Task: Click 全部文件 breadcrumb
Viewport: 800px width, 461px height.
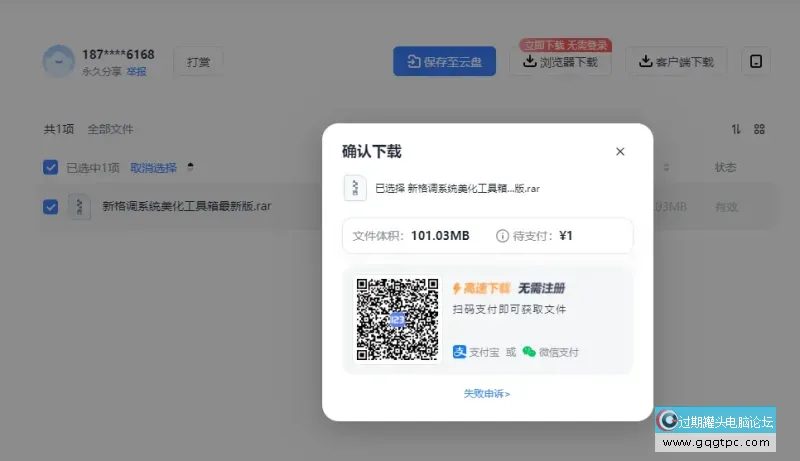Action: (110, 129)
